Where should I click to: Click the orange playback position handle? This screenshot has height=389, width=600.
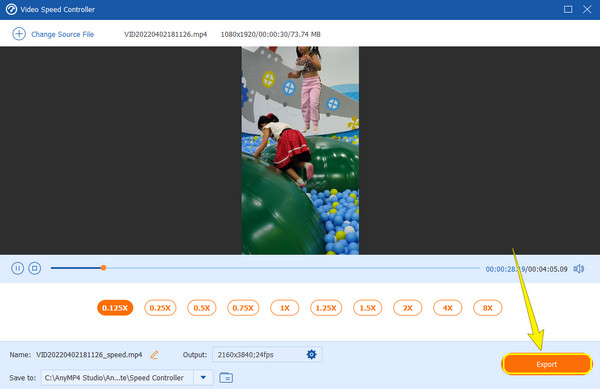pos(103,268)
